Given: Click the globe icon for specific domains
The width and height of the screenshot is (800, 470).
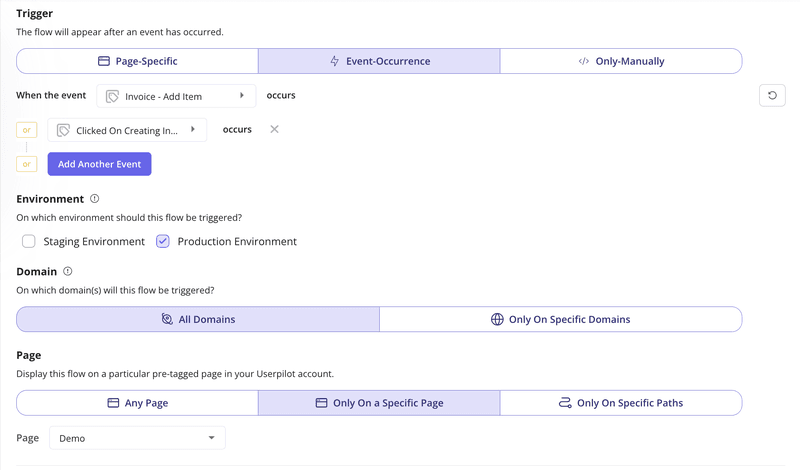Looking at the screenshot, I should coord(497,320).
